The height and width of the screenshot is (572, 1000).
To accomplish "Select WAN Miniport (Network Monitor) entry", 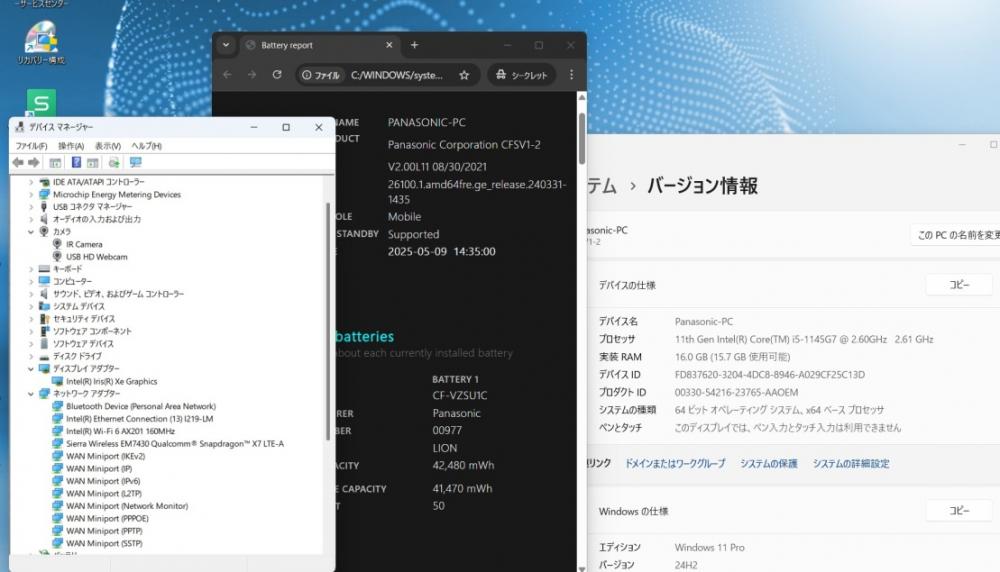I will [127, 506].
